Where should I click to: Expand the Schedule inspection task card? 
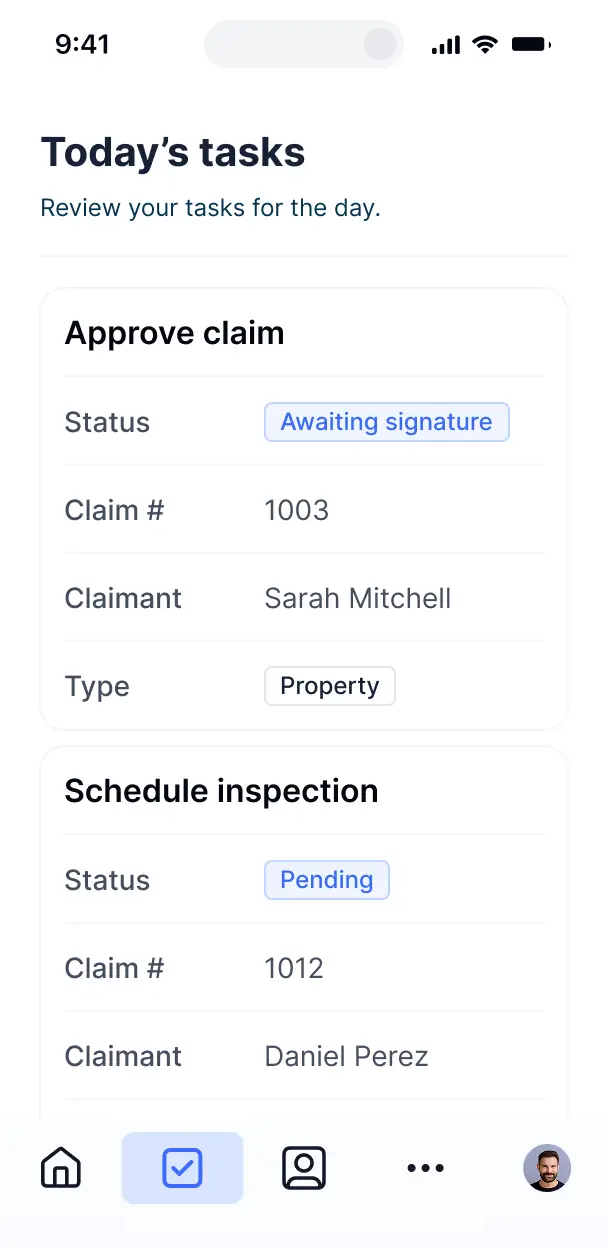tap(221, 790)
